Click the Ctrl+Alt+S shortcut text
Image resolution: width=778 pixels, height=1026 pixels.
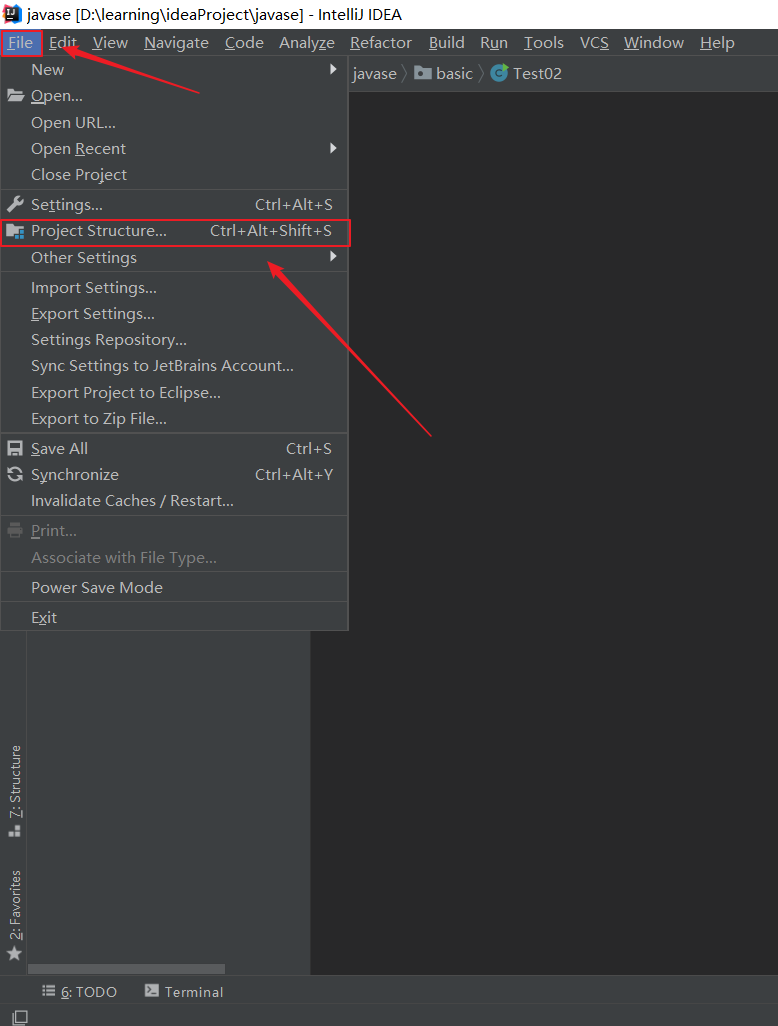294,205
